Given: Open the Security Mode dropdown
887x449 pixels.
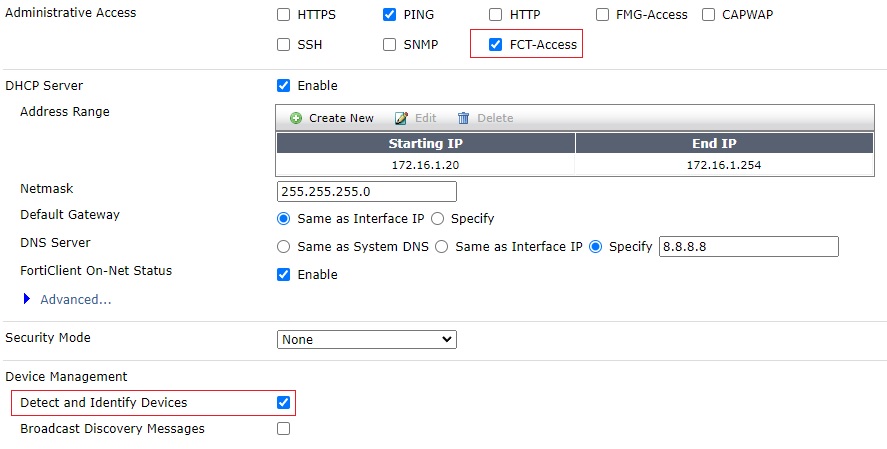Looking at the screenshot, I should [x=366, y=340].
